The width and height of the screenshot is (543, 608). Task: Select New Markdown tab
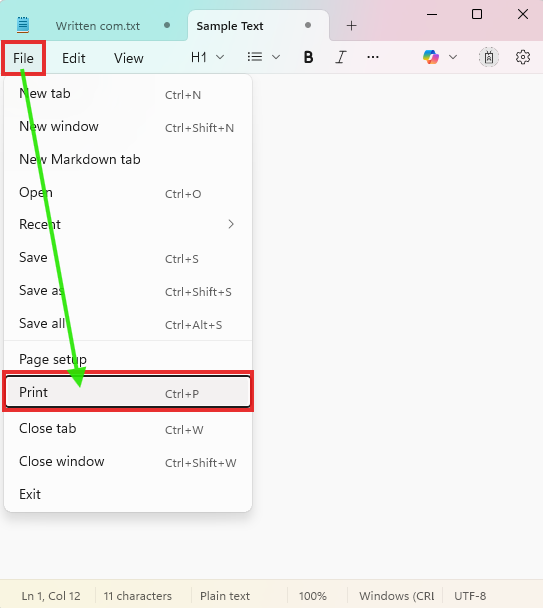tap(128, 160)
